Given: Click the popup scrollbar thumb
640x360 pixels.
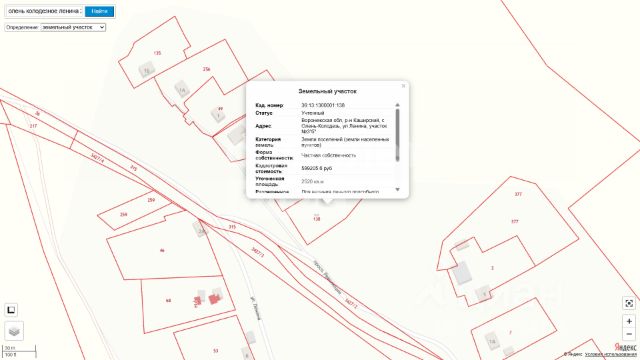Looking at the screenshot, I should 398,135.
